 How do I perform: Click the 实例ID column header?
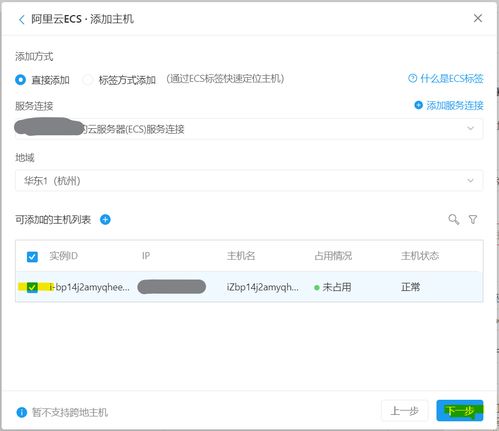pos(64,256)
